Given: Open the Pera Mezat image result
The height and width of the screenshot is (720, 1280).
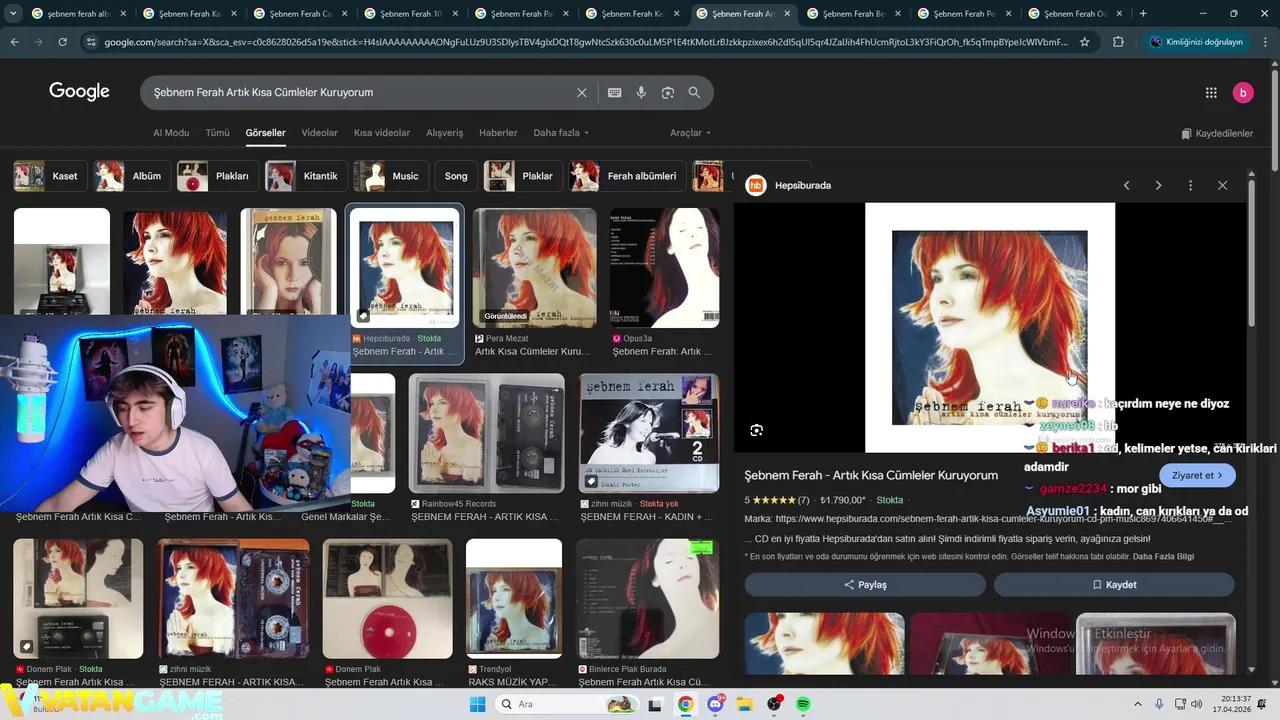Looking at the screenshot, I should (x=534, y=268).
